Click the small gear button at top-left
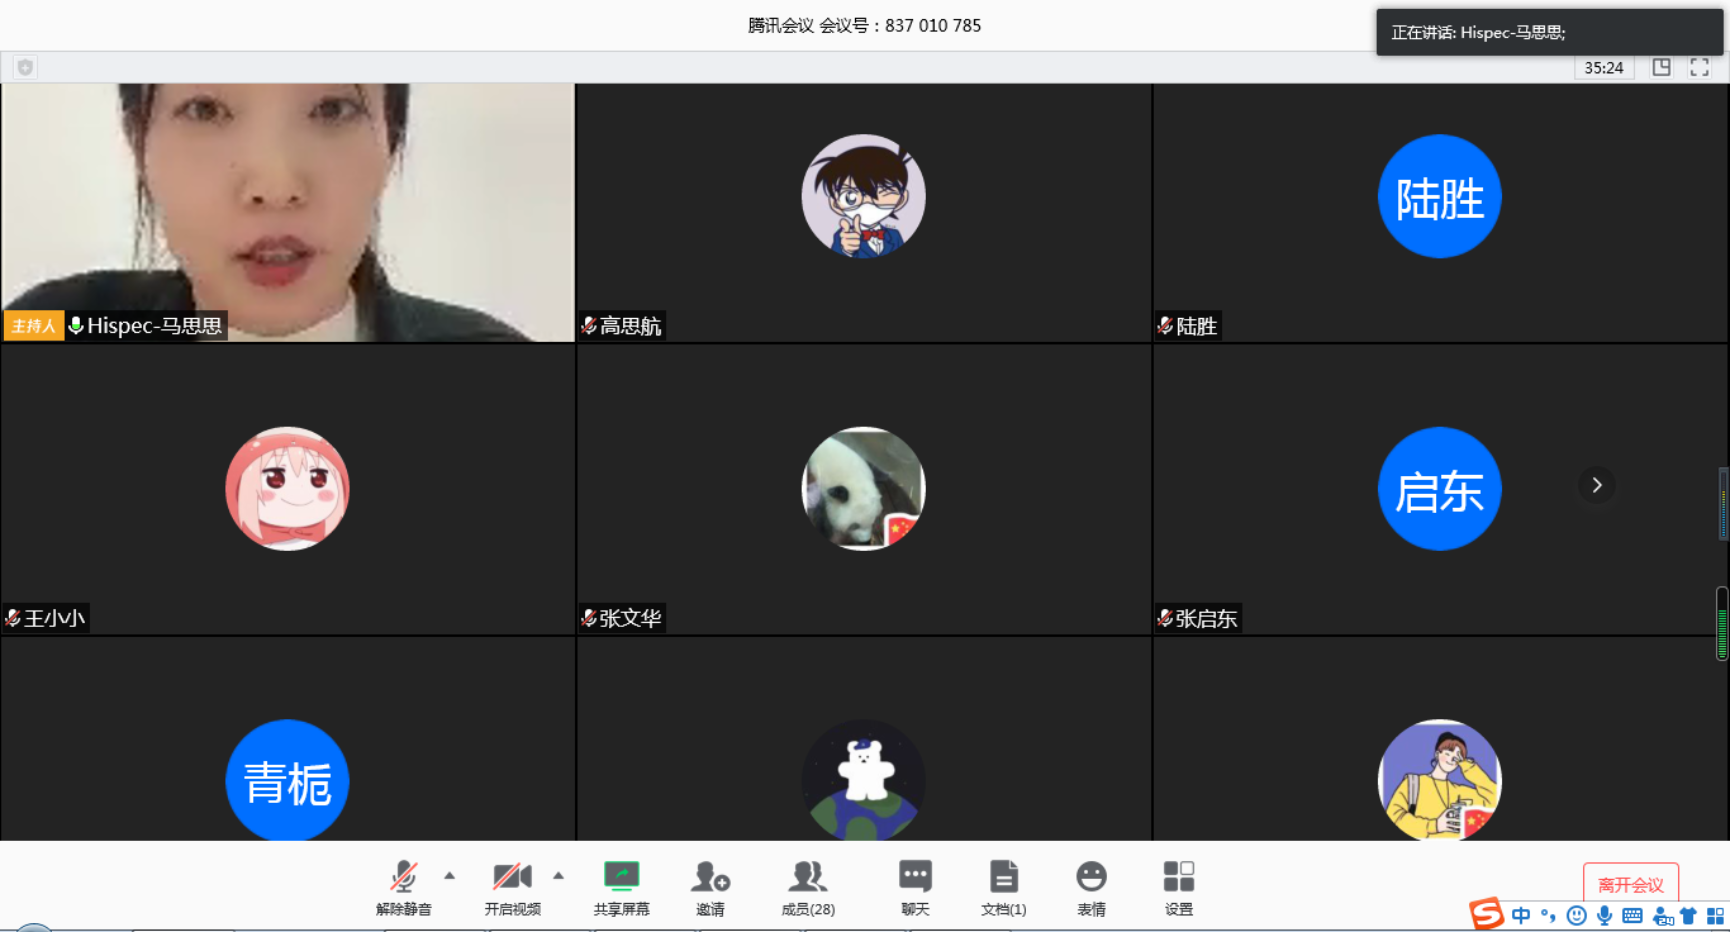Image resolution: width=1731 pixels, height=933 pixels. click(24, 67)
